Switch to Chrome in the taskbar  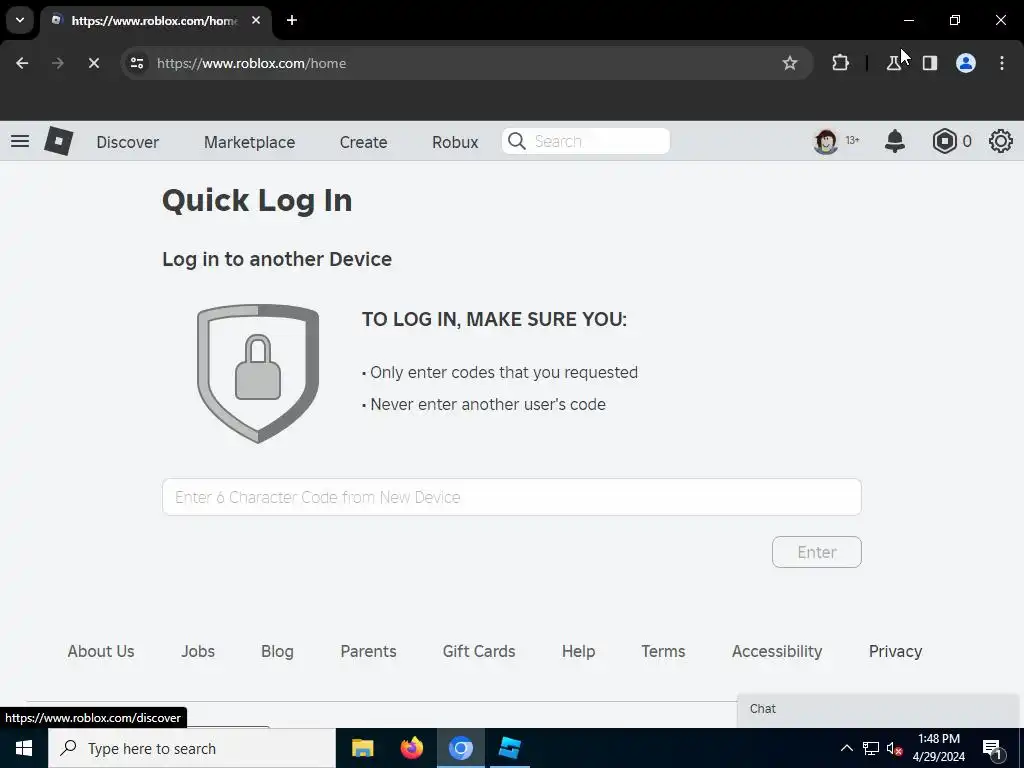point(460,748)
